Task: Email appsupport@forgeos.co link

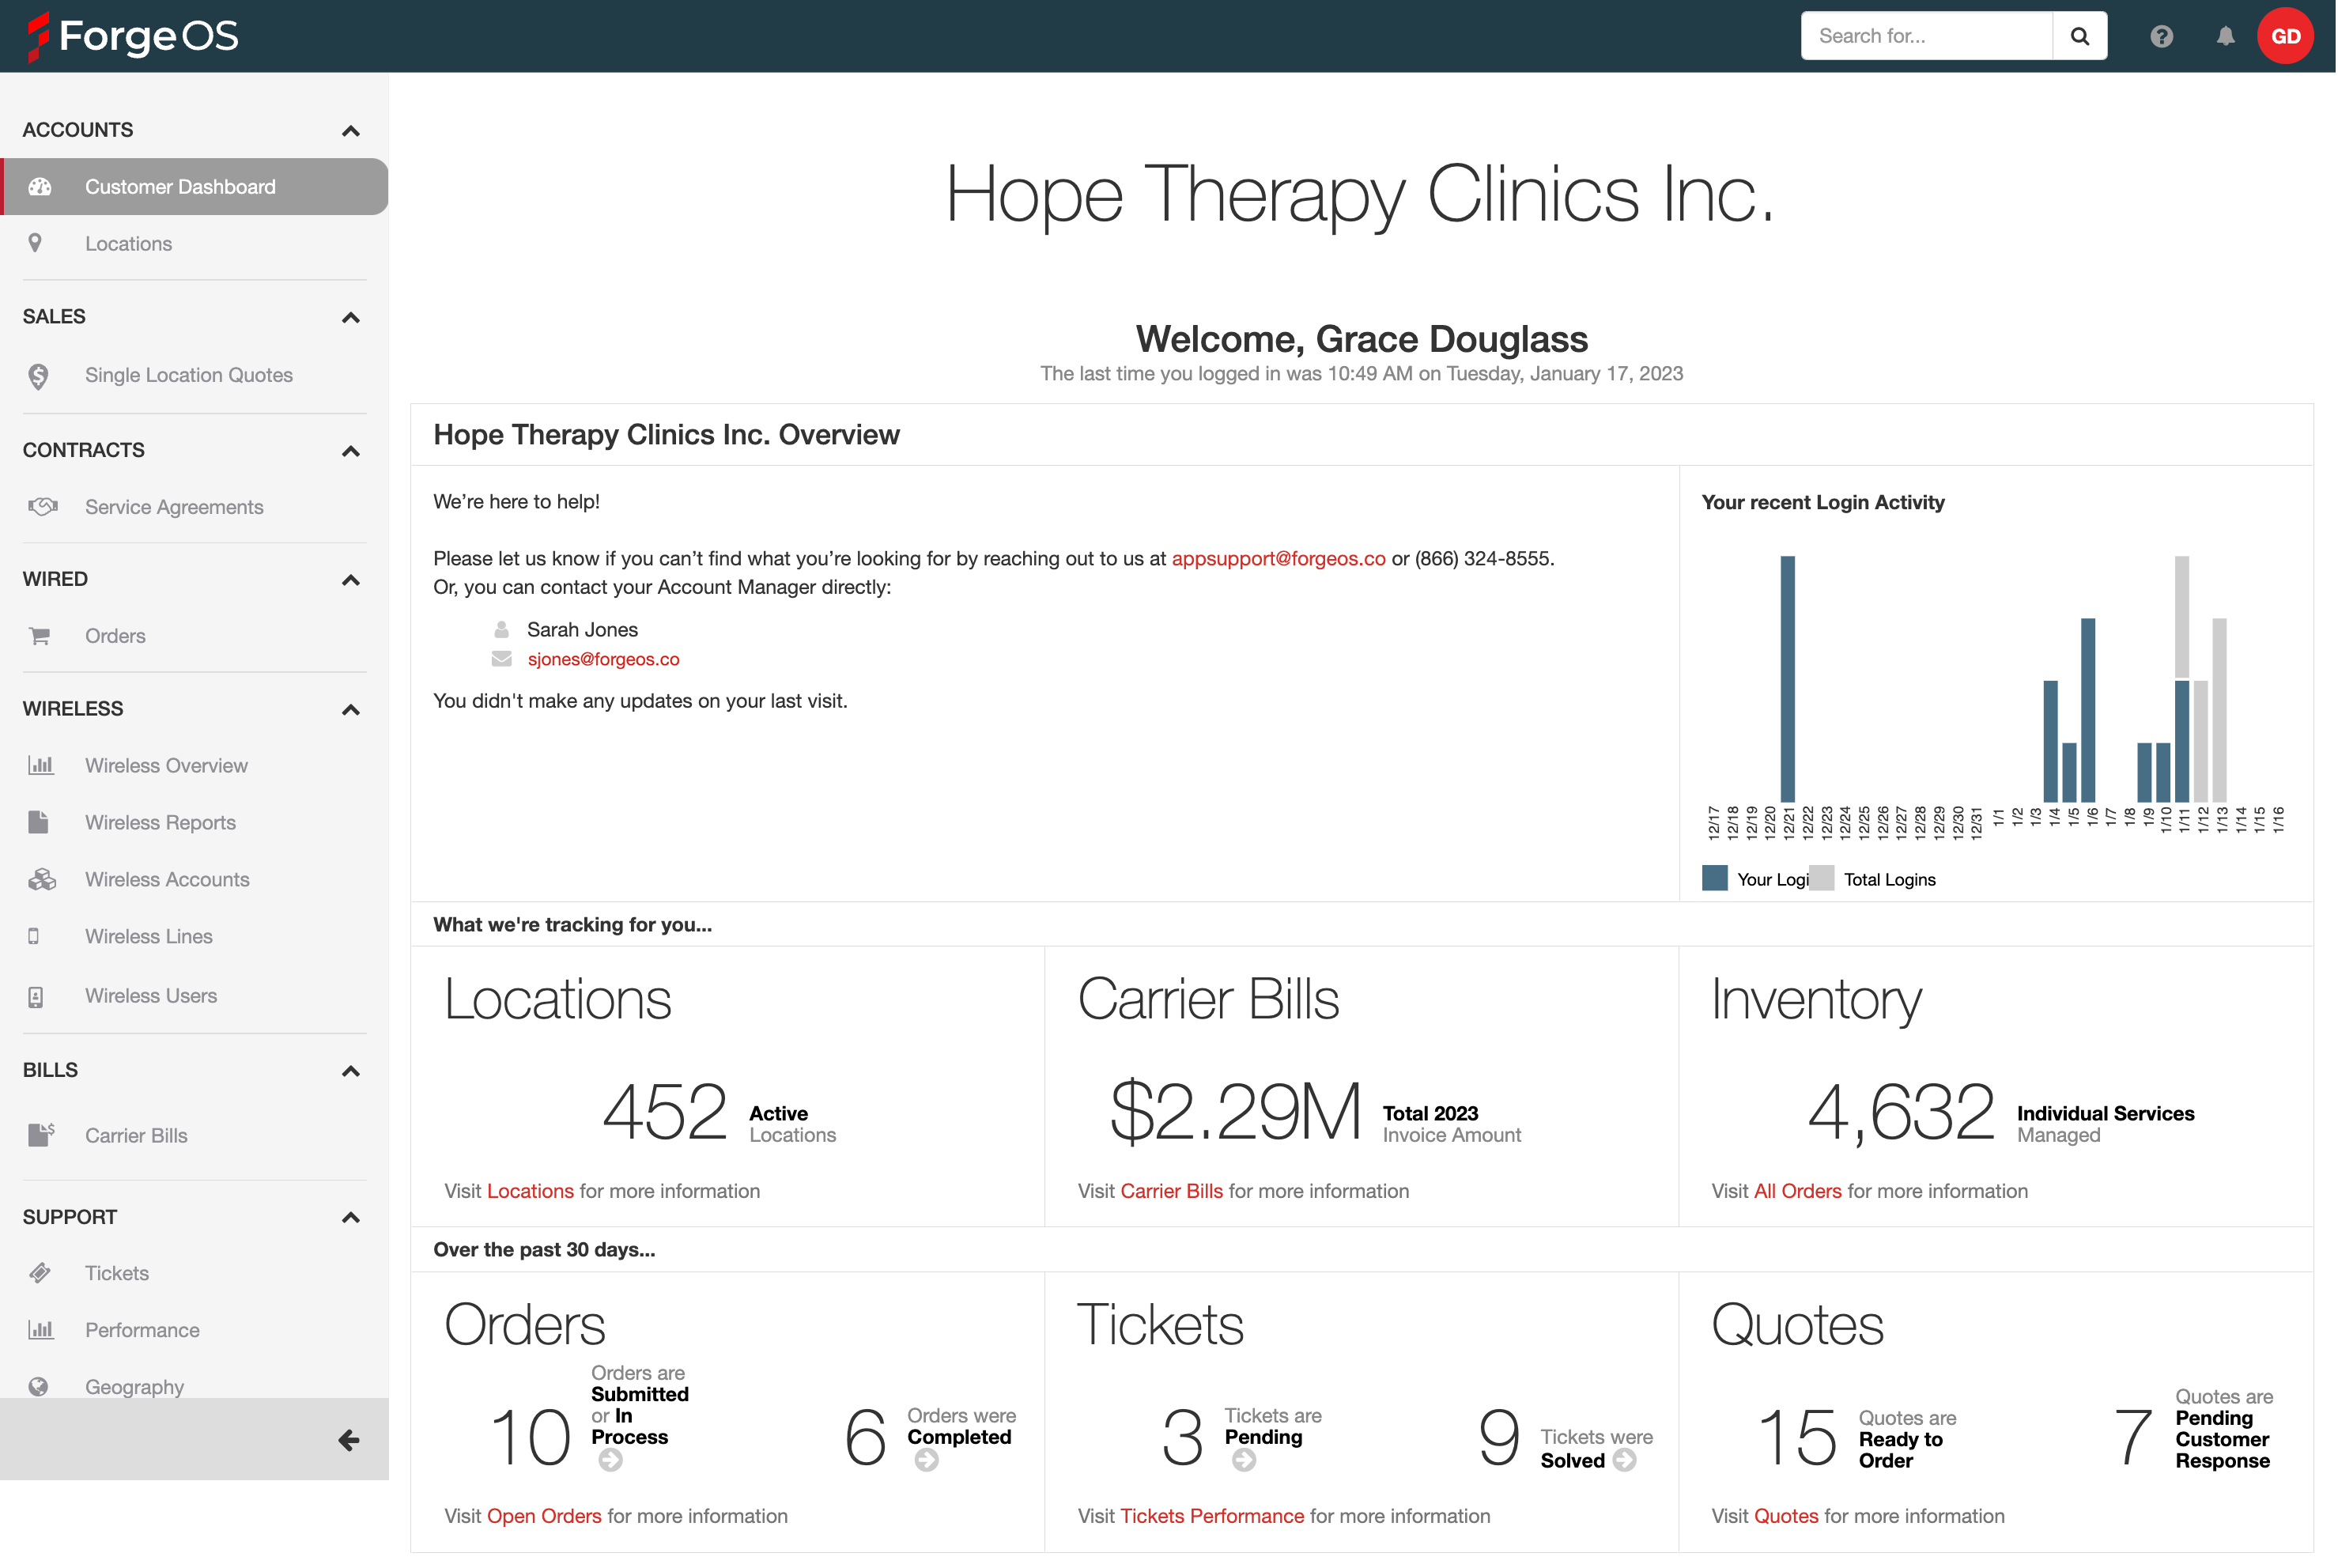Action: (x=1279, y=559)
